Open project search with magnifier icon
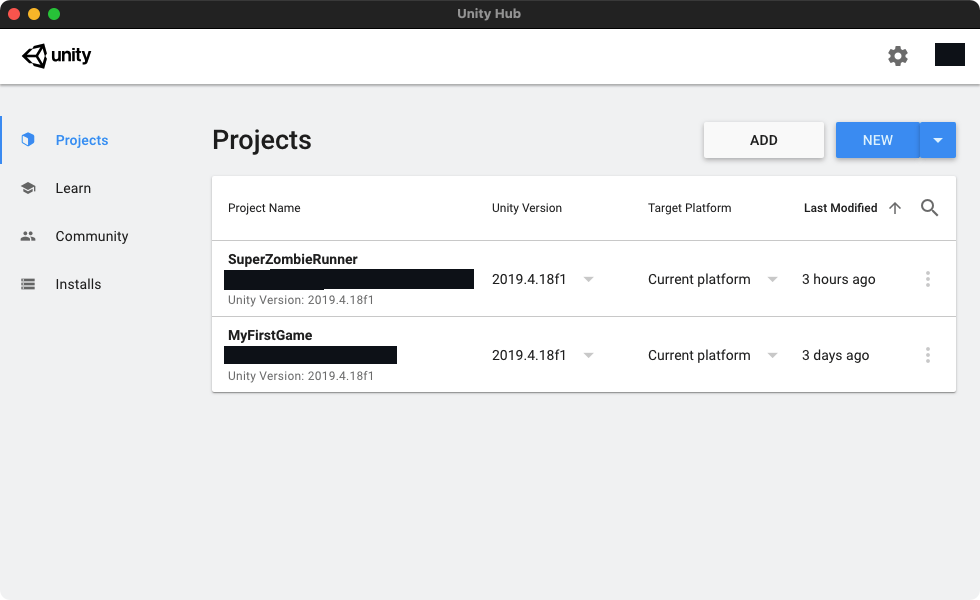 929,208
